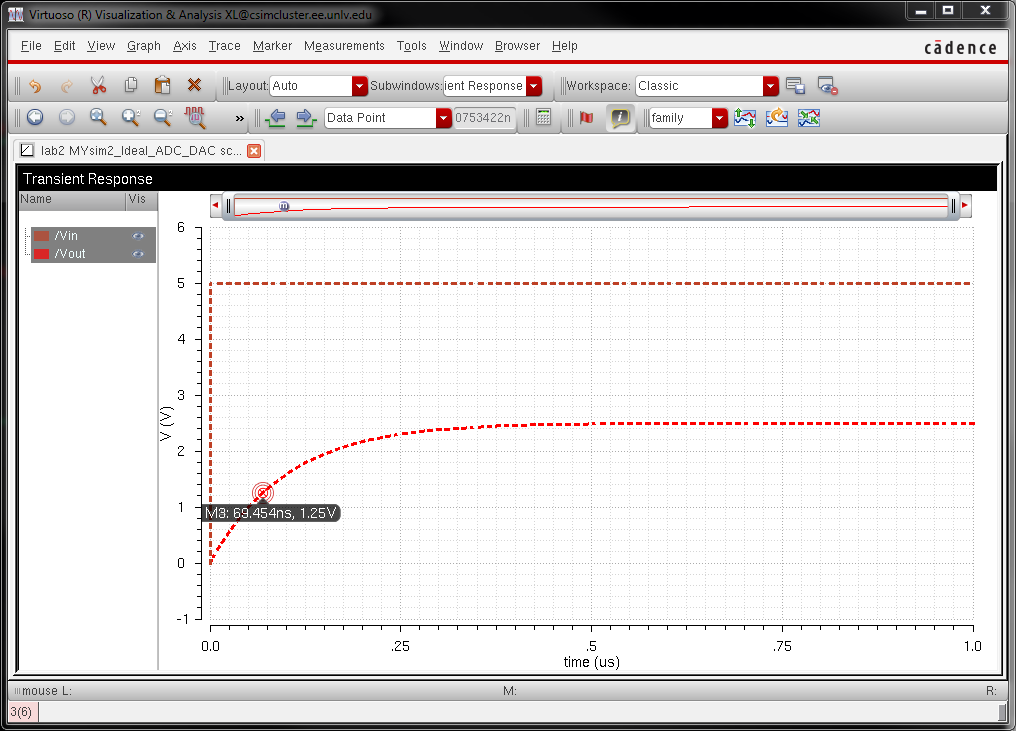Toggle the info balloon button
Image resolution: width=1016 pixels, height=731 pixels.
tap(620, 118)
